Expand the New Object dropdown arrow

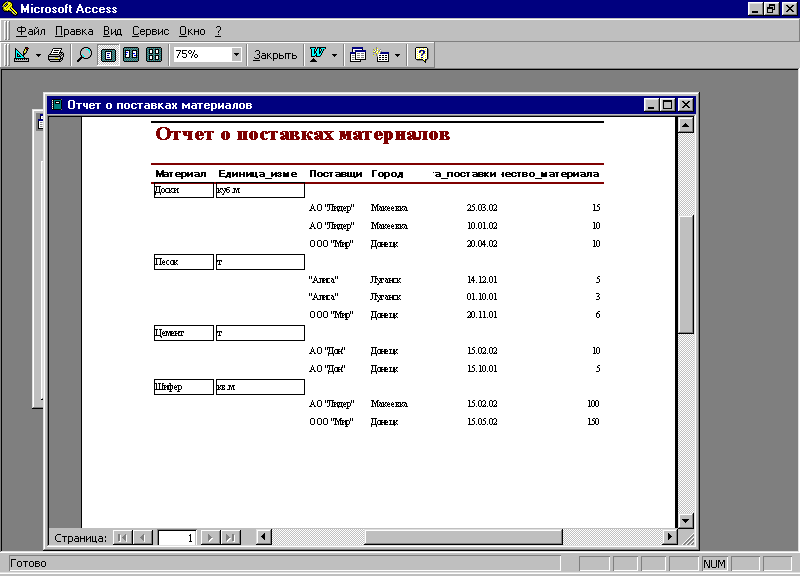click(x=397, y=55)
